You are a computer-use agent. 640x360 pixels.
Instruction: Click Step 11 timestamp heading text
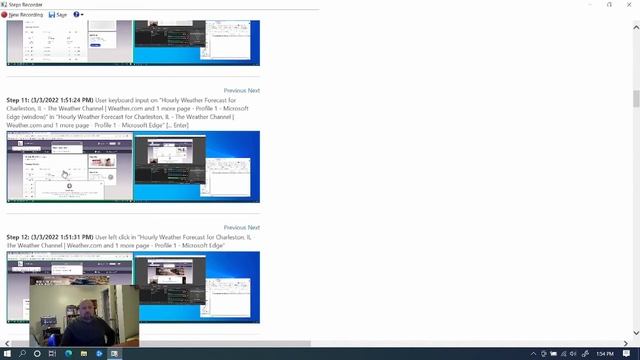pos(50,100)
